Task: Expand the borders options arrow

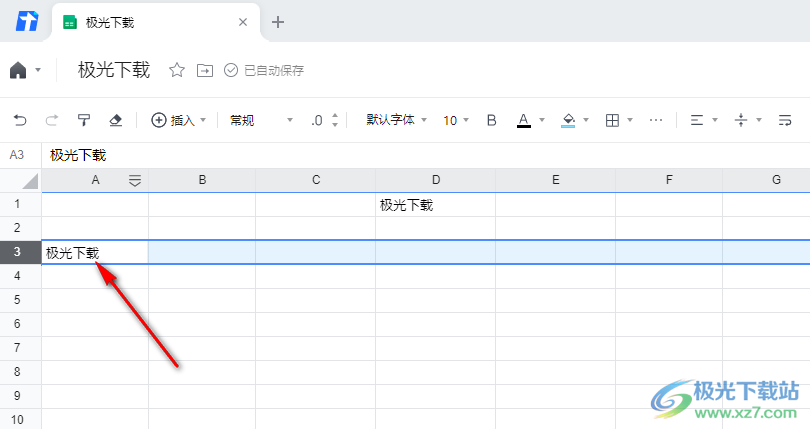Action: (x=630, y=120)
